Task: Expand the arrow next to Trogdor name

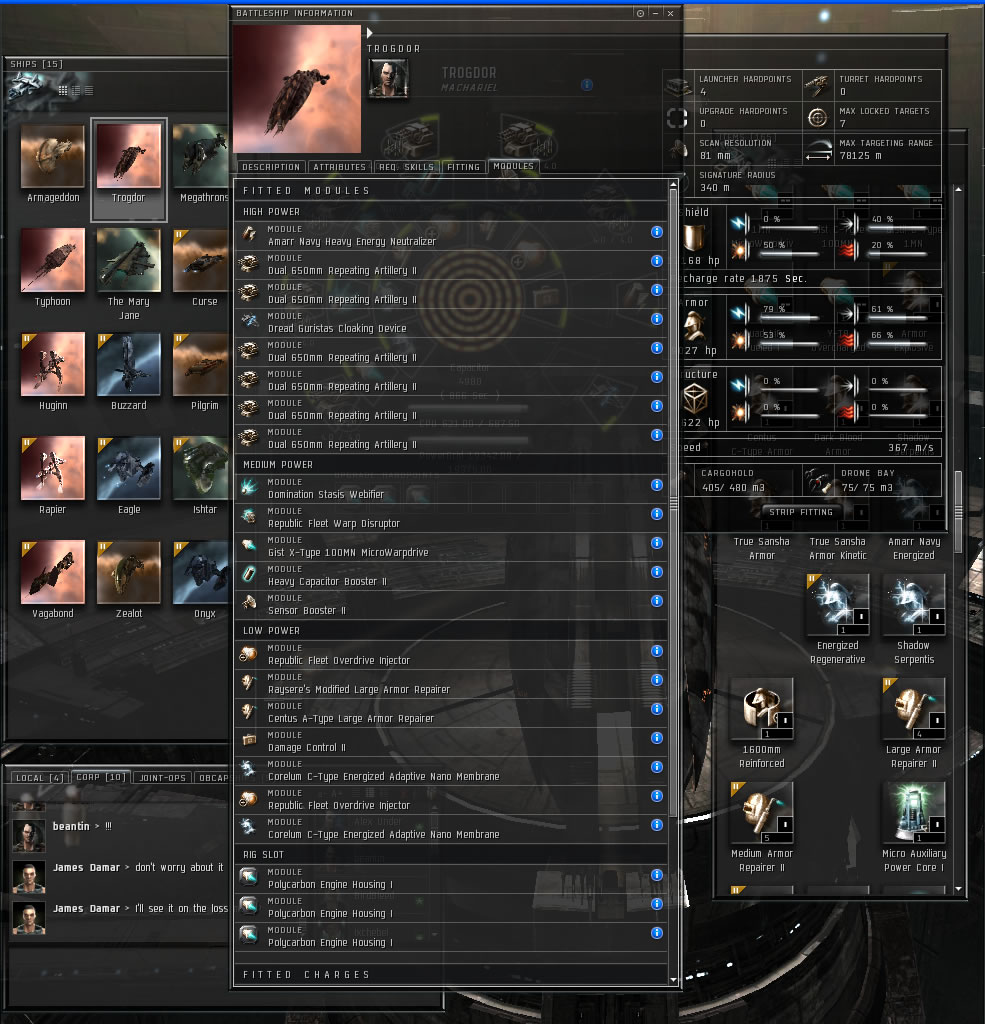Action: click(x=370, y=33)
